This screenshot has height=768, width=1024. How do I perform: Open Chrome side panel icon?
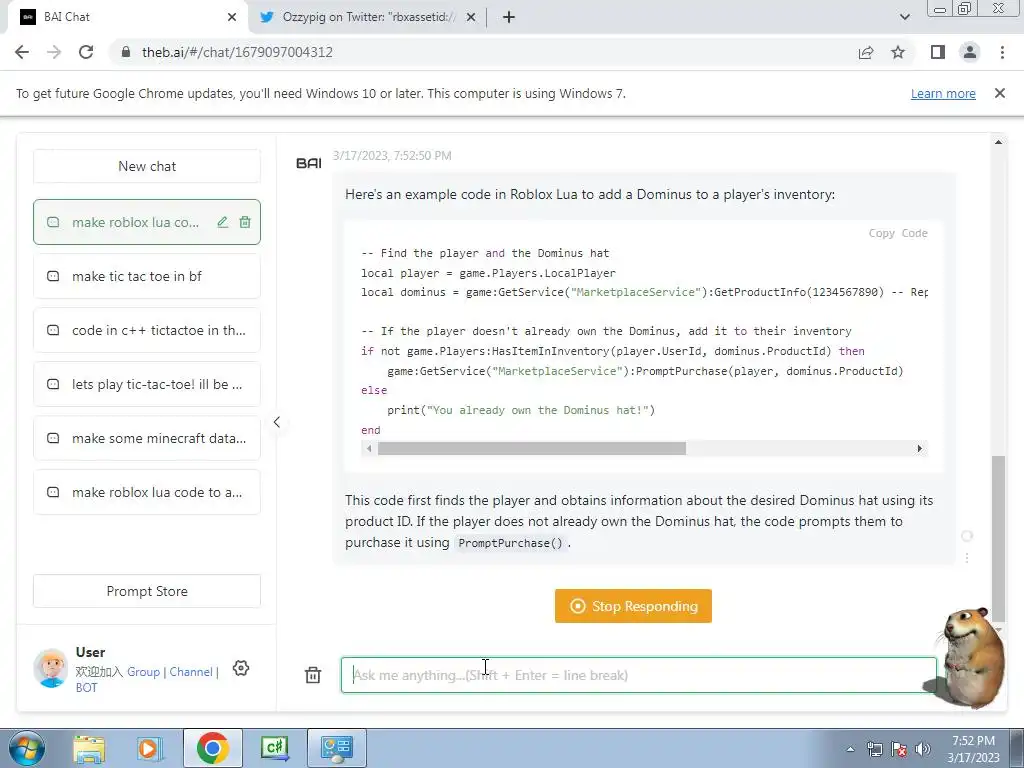click(x=938, y=52)
